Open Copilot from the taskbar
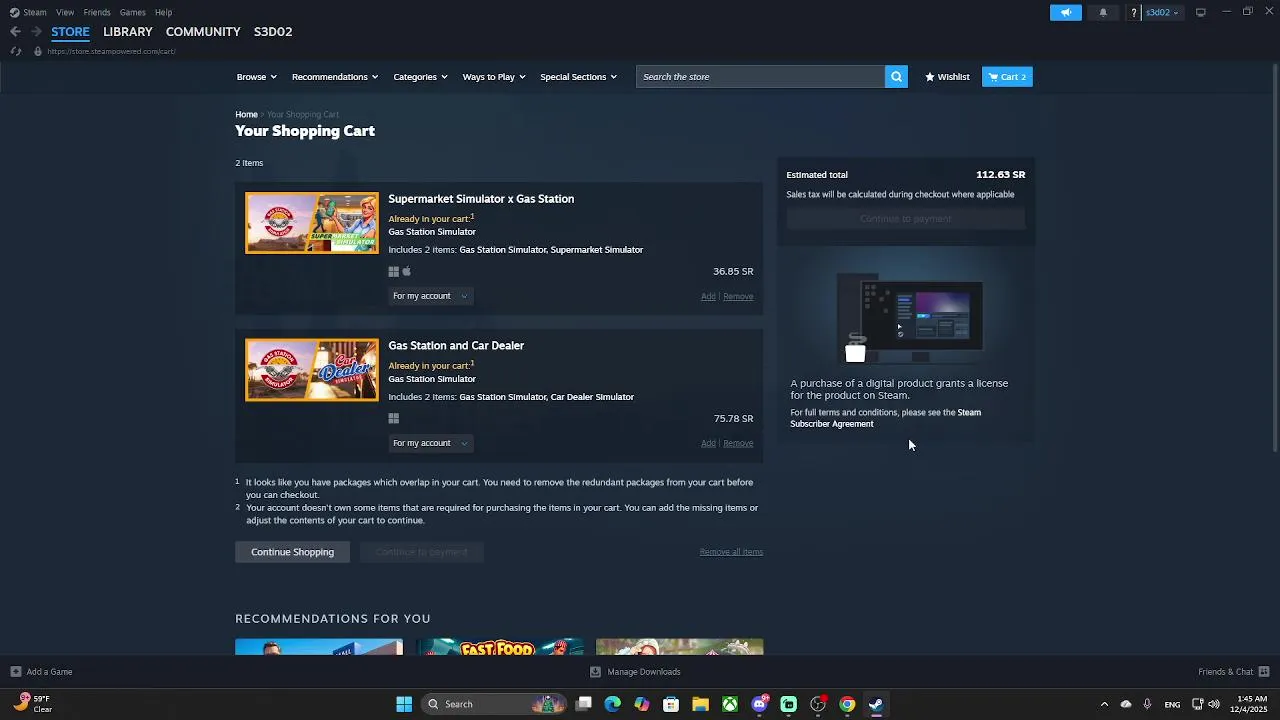1280x720 pixels. tap(642, 704)
